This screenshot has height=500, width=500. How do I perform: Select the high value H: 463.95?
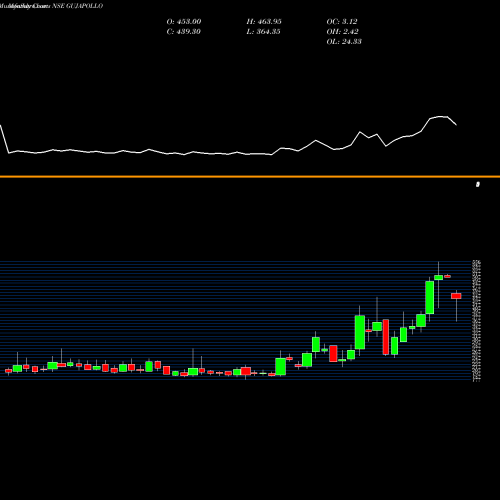click(x=264, y=21)
